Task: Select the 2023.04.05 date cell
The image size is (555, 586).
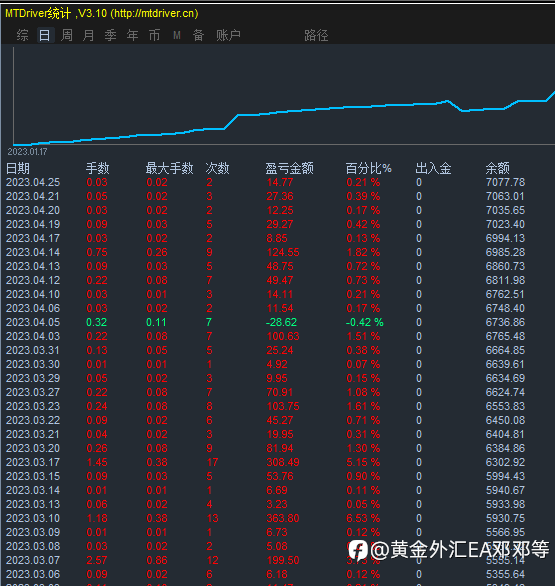Action: pyautogui.click(x=33, y=322)
